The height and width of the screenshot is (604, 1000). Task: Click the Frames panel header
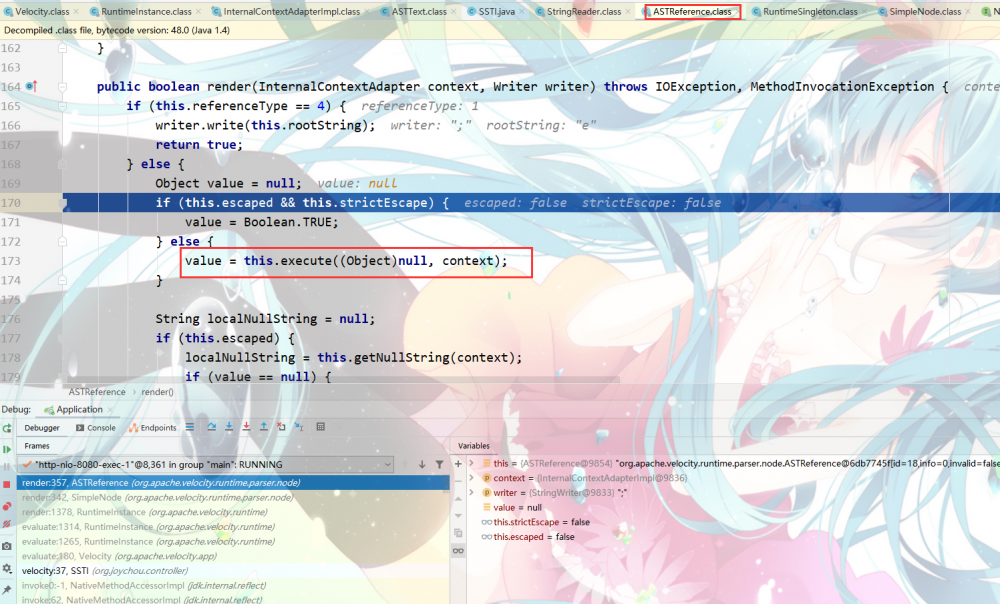pyautogui.click(x=37, y=446)
